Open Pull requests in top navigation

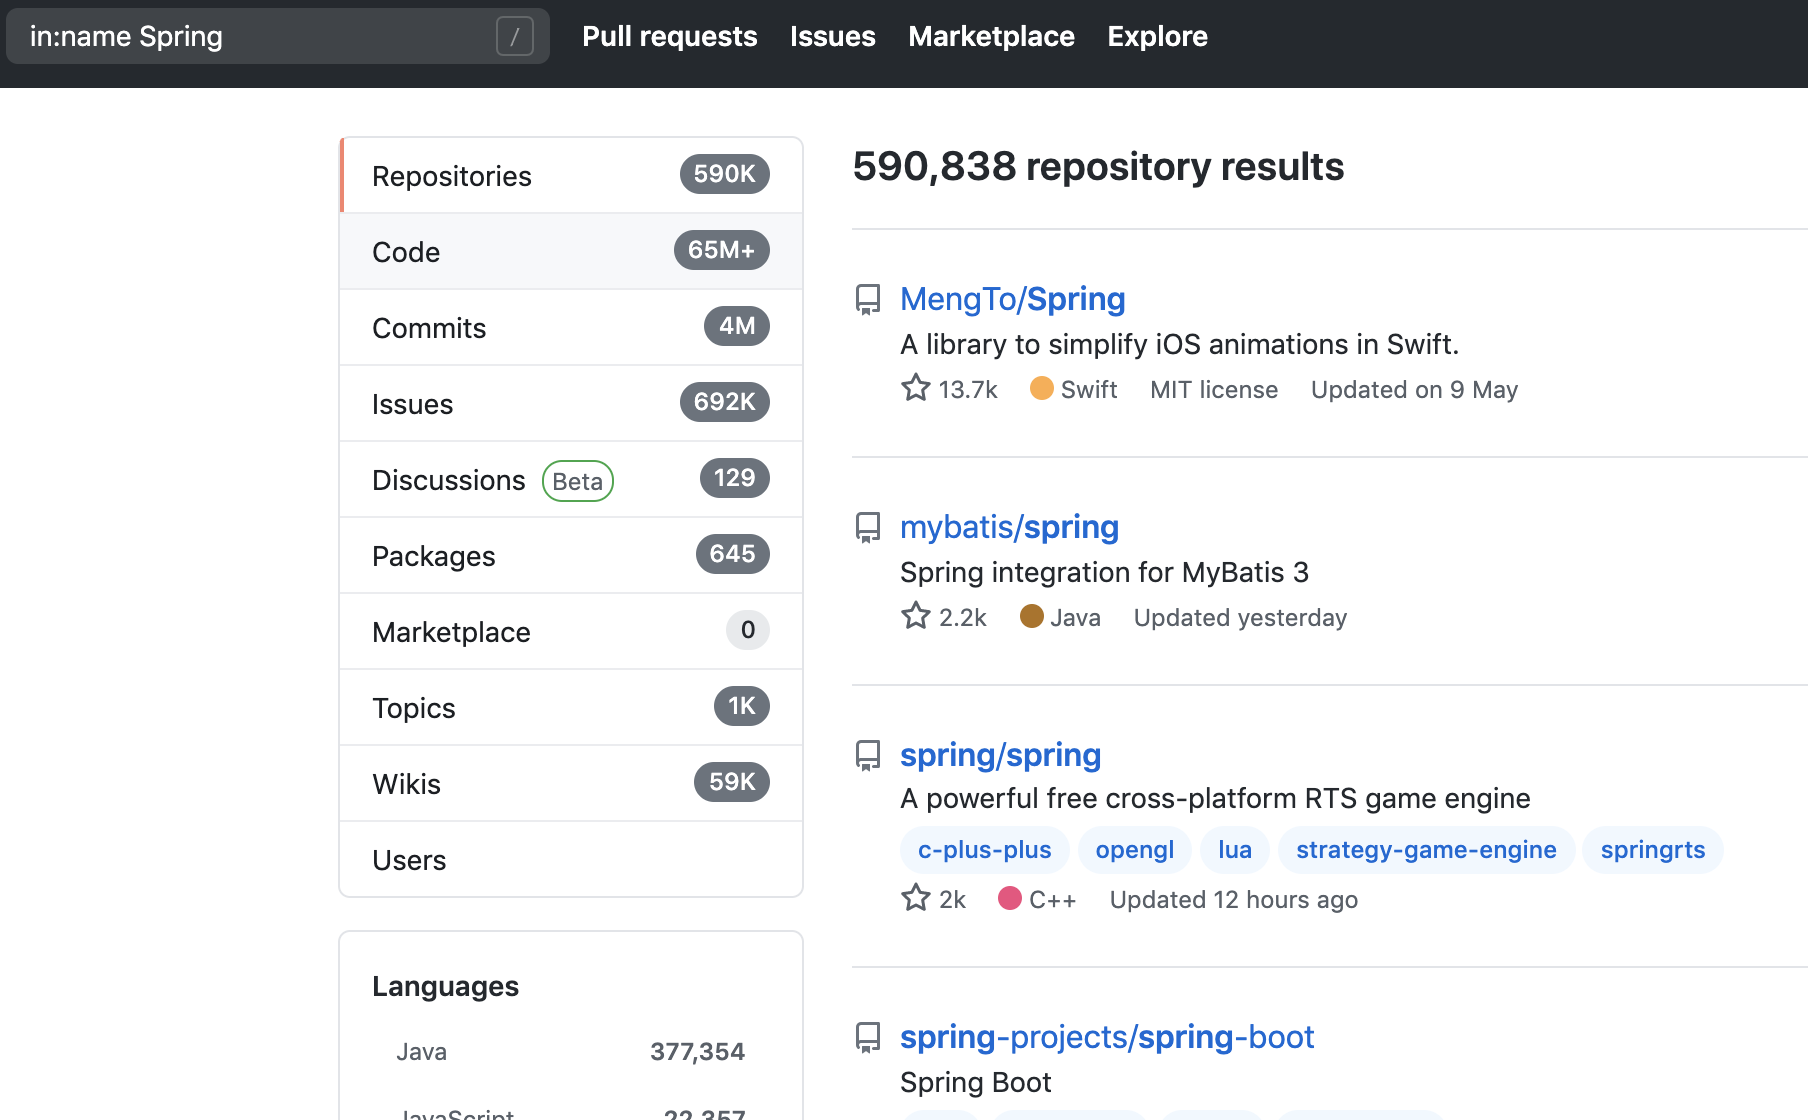(670, 36)
